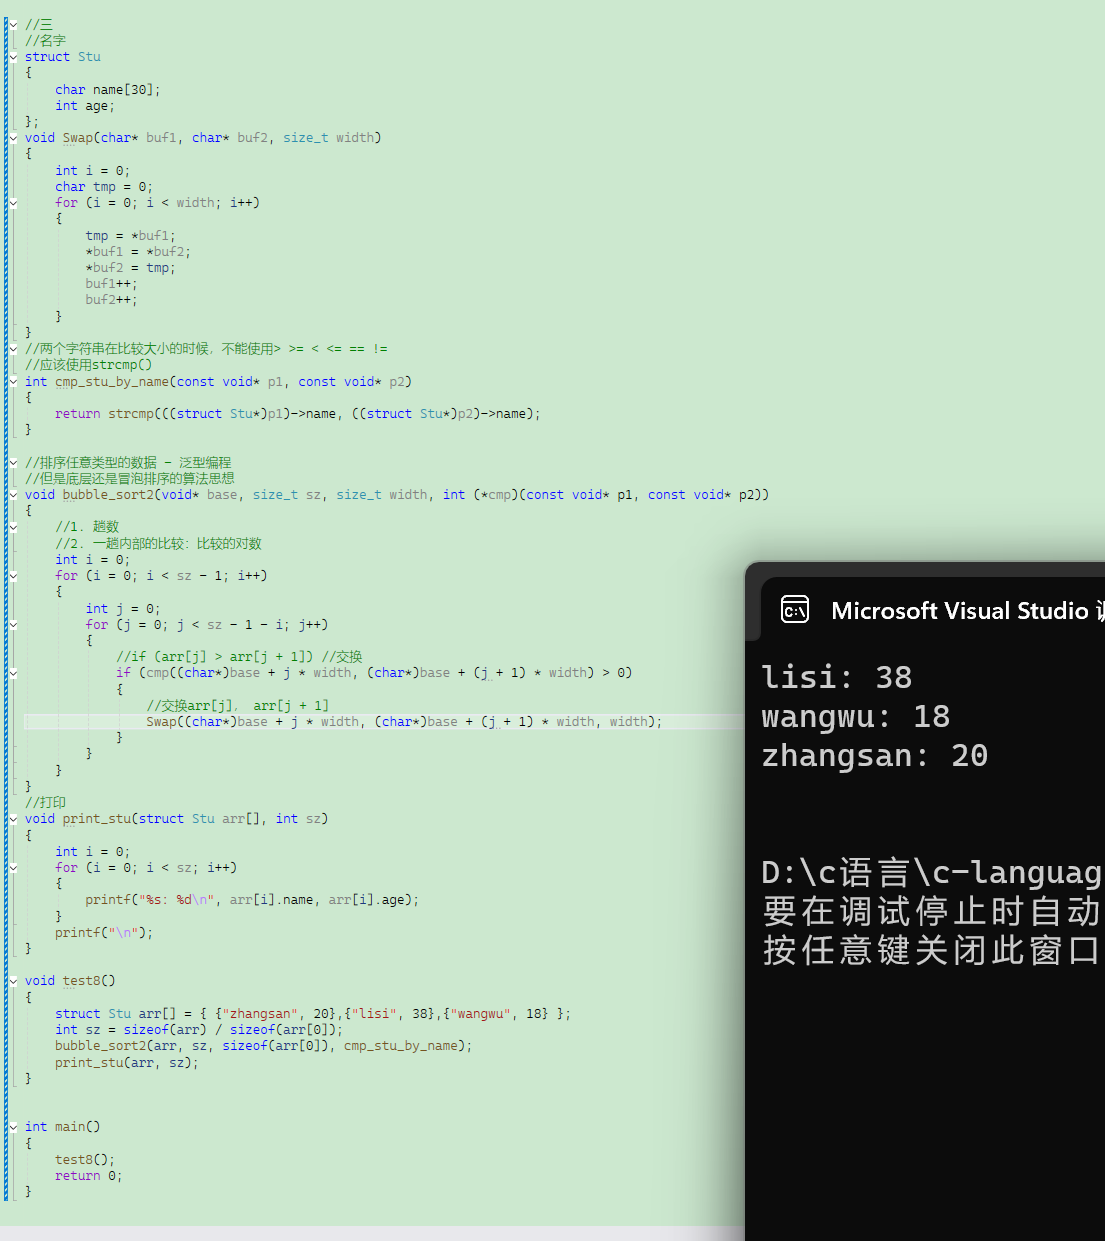Click the 'test8();' call in main
The image size is (1105, 1241).
tap(85, 1160)
